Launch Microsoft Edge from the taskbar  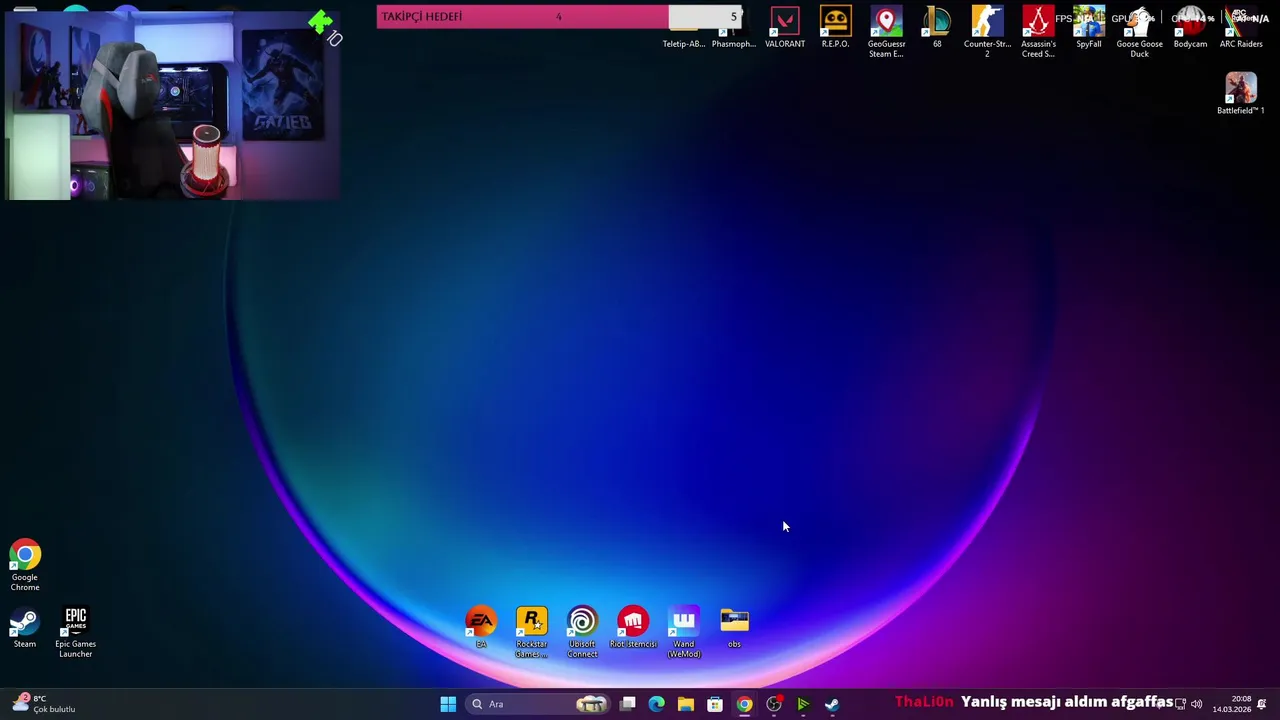[x=657, y=704]
